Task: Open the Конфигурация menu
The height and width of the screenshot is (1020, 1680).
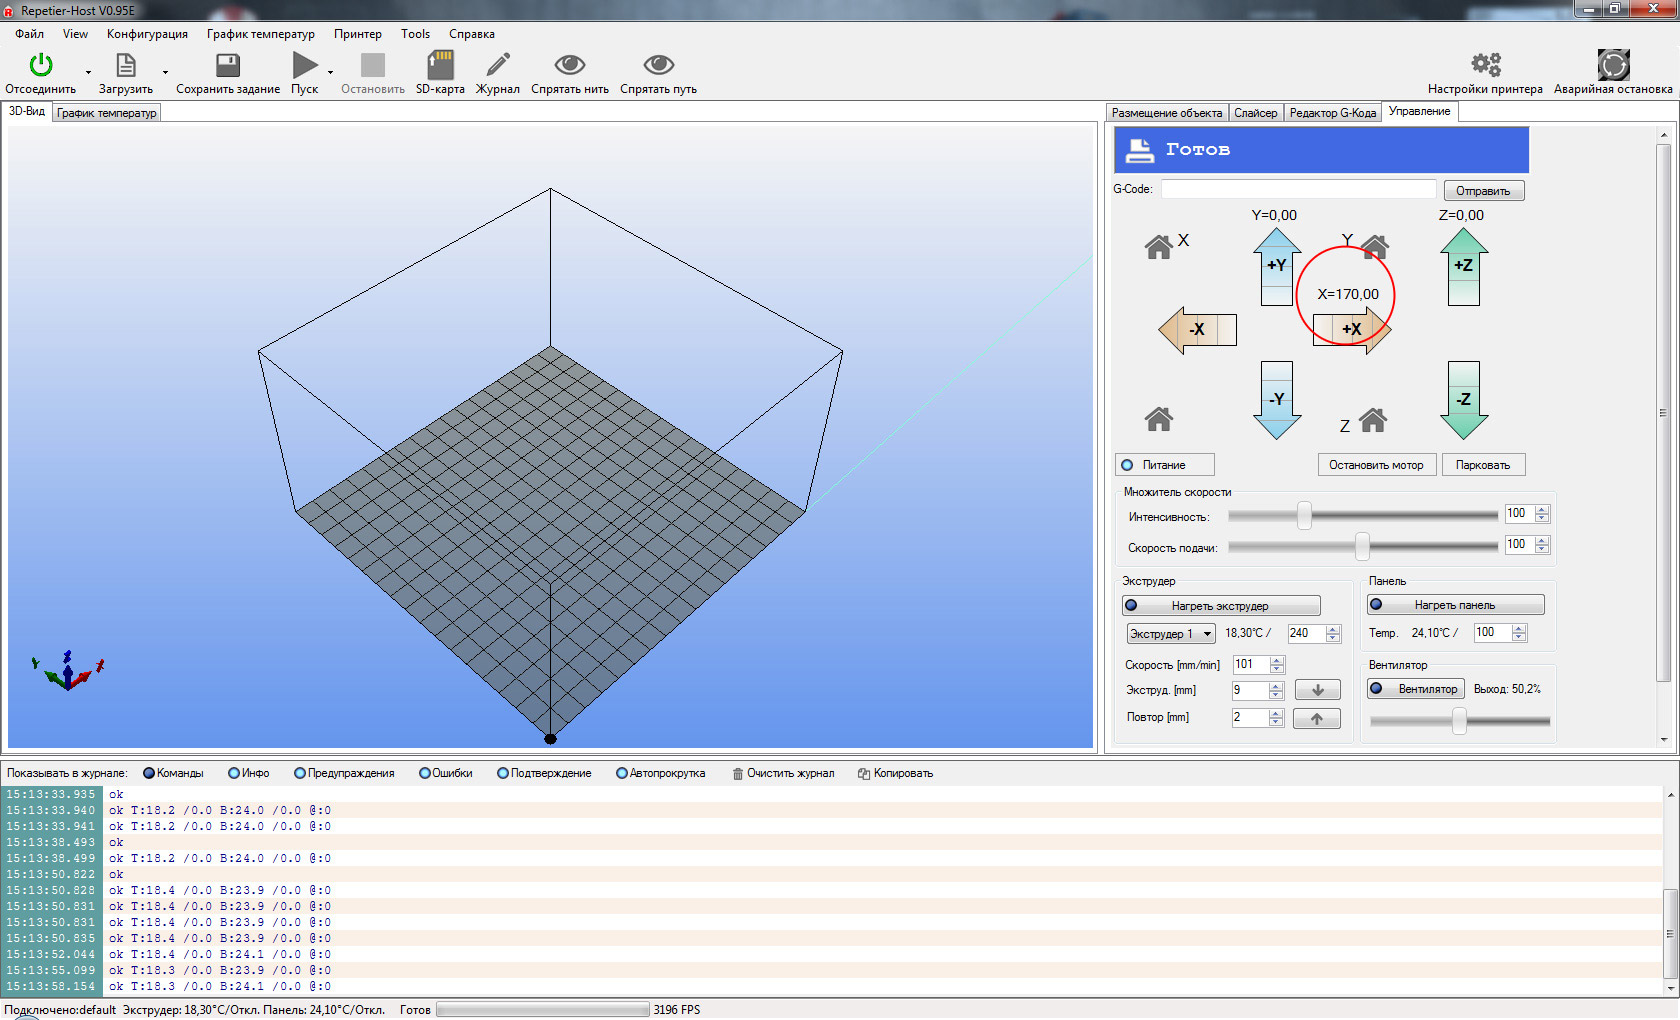Action: pos(147,34)
